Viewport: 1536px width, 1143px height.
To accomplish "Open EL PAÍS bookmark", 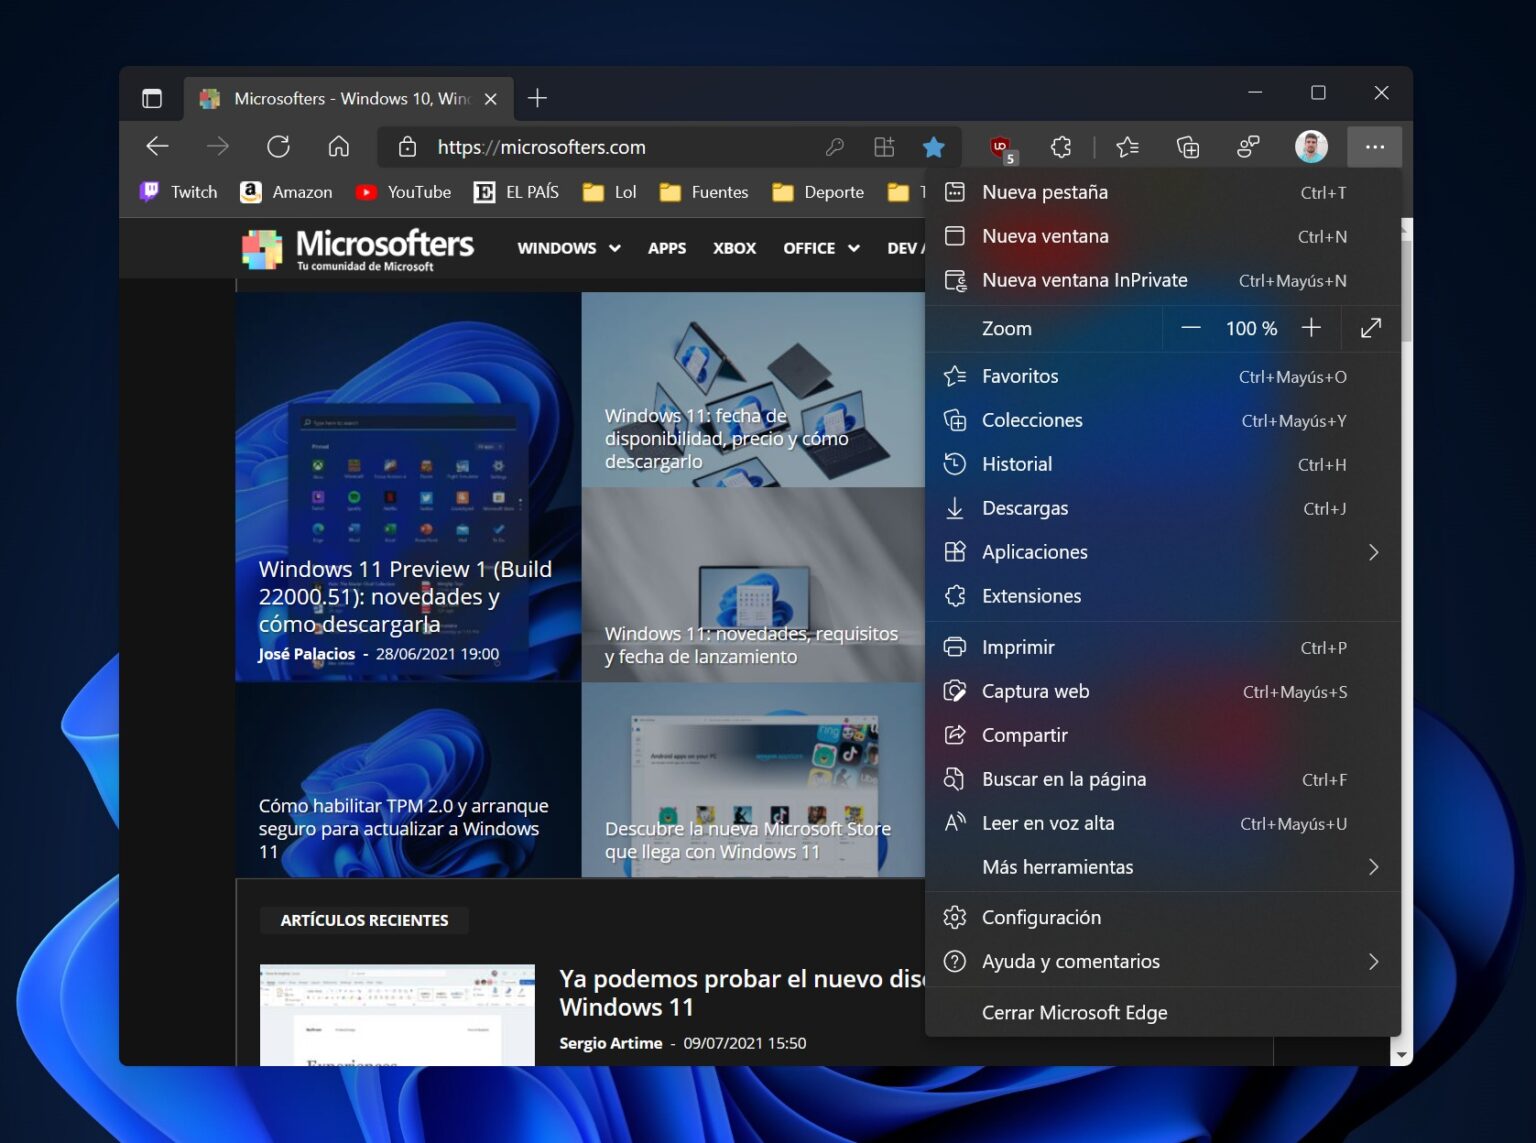I will tap(516, 192).
